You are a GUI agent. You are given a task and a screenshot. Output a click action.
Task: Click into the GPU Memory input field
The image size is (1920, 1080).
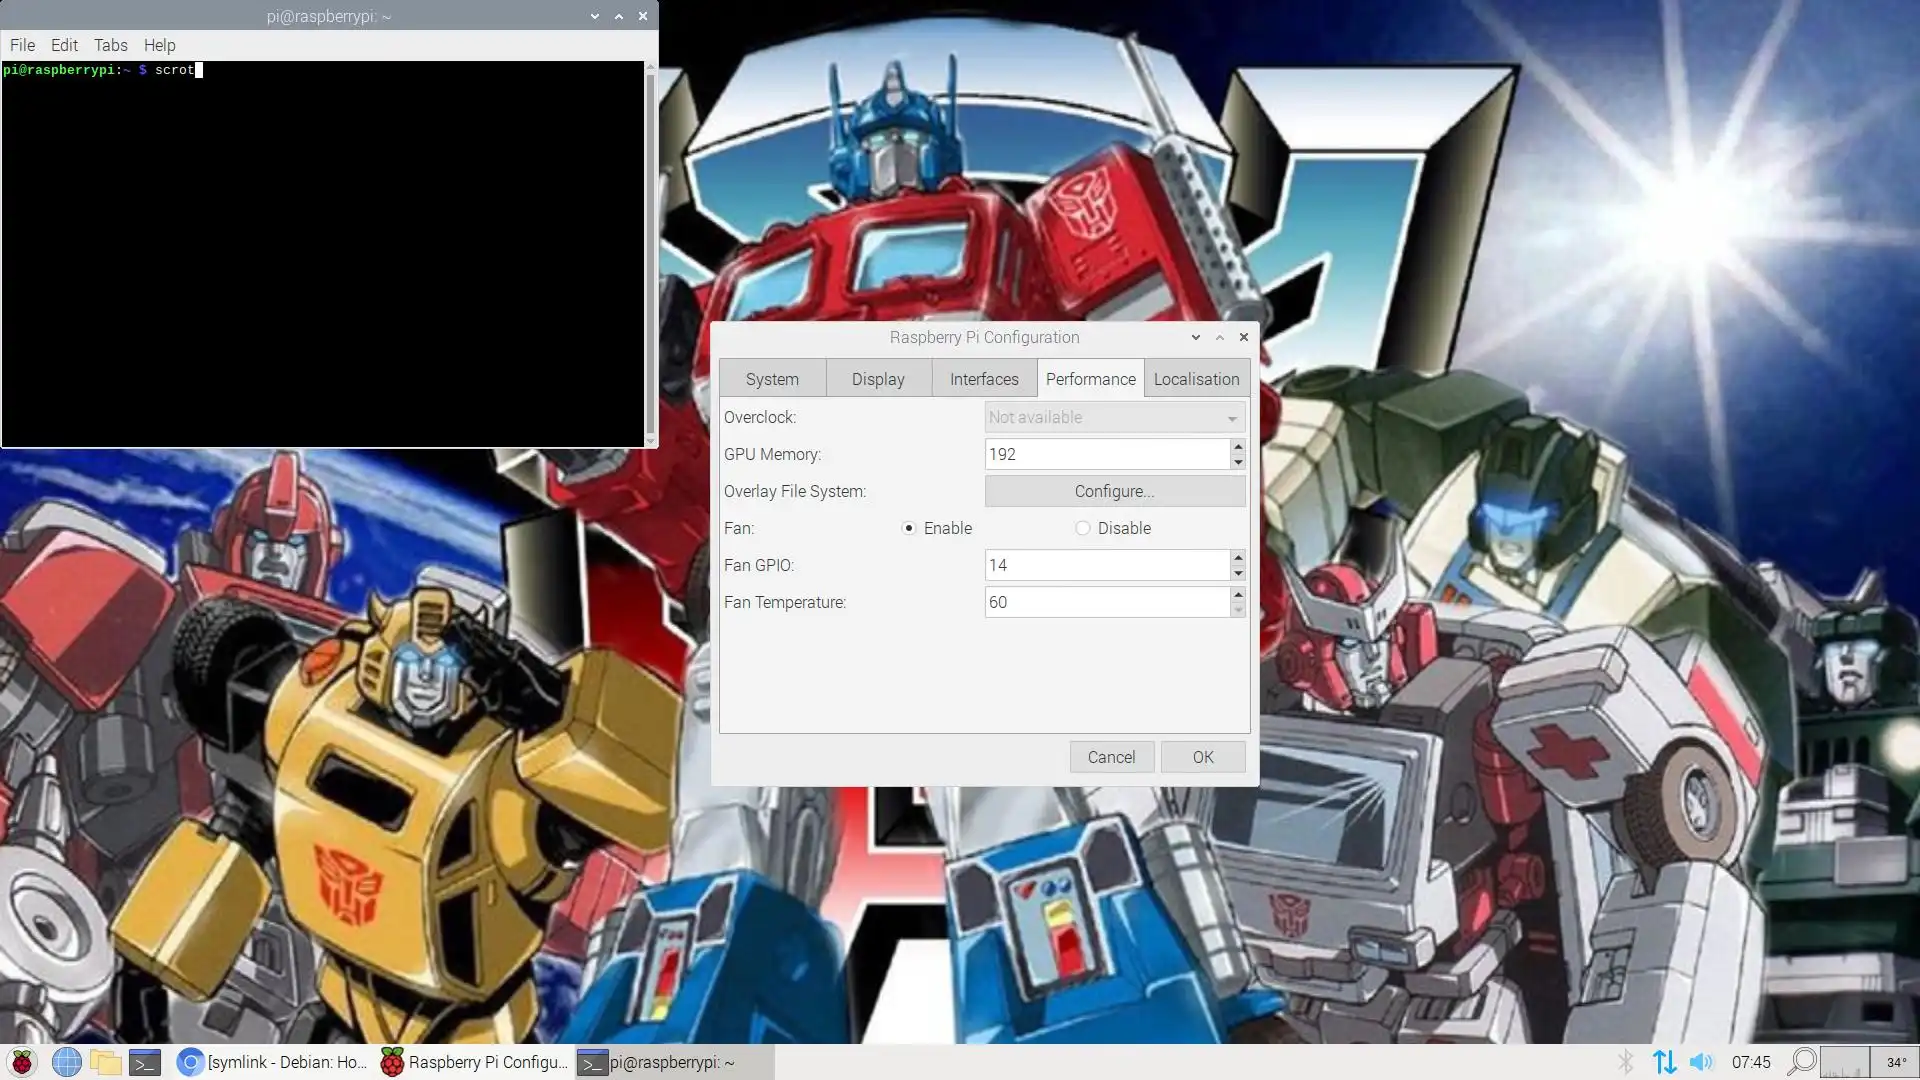(1106, 454)
